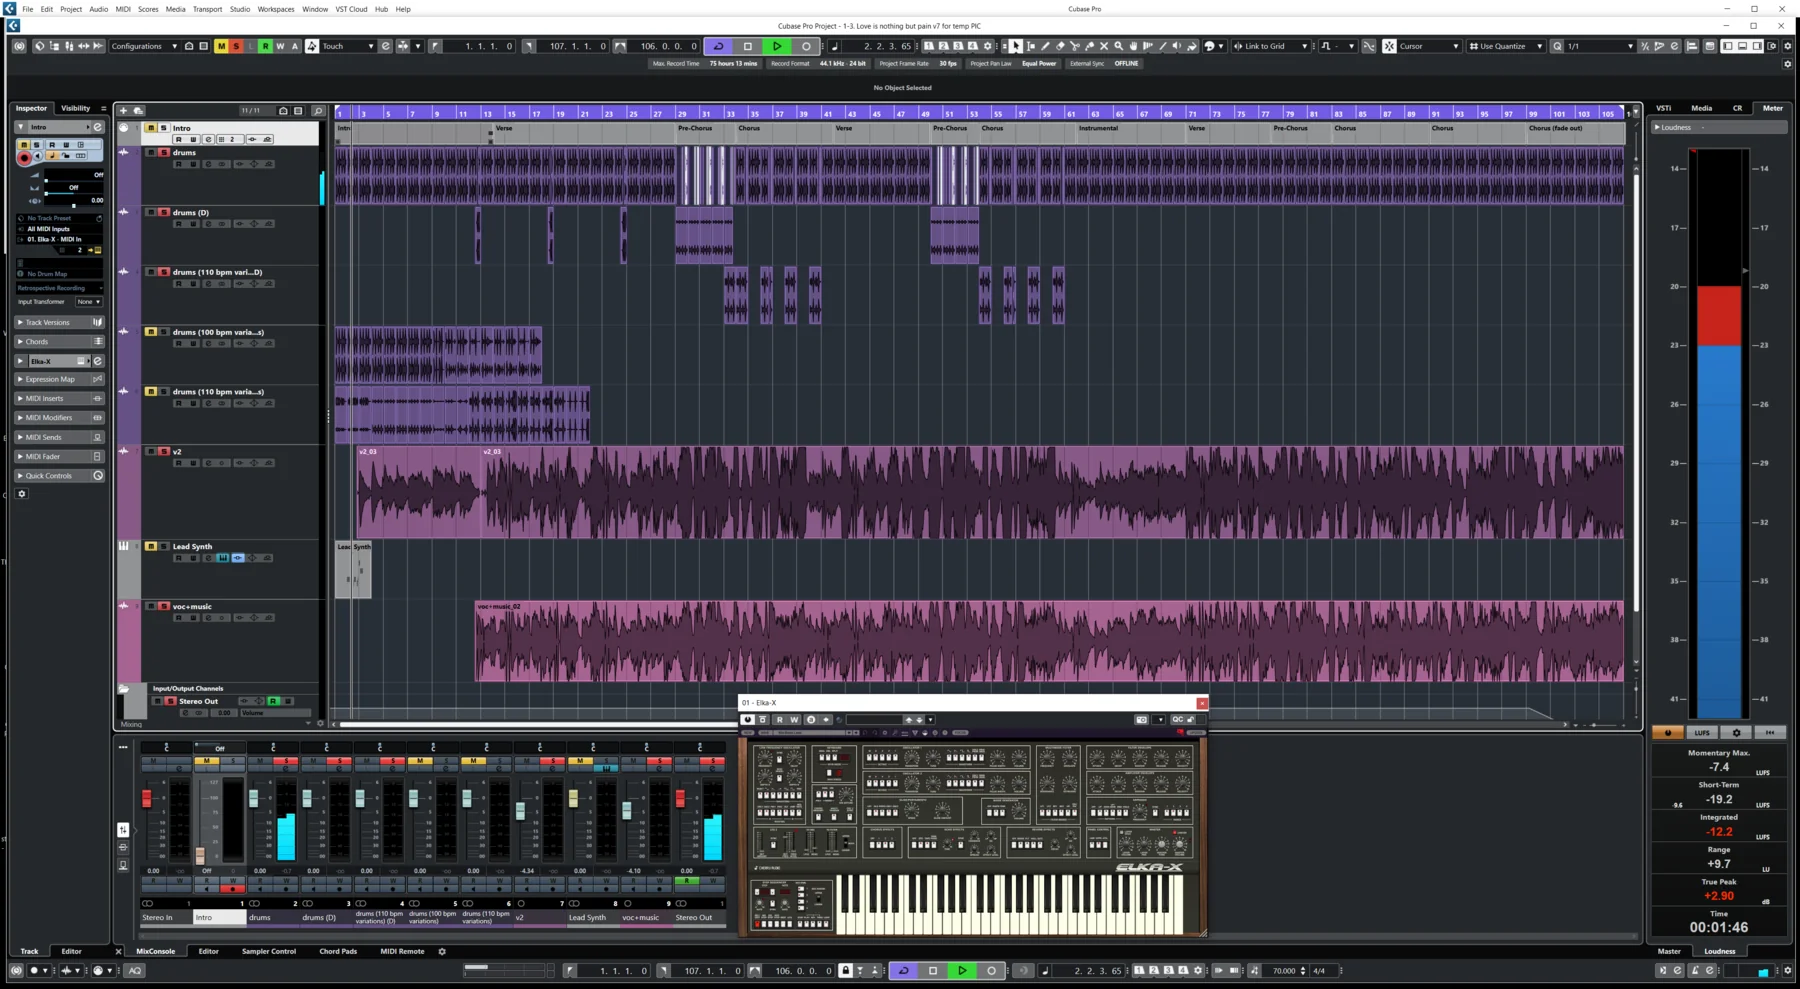Open the Transport menu

coord(207,9)
